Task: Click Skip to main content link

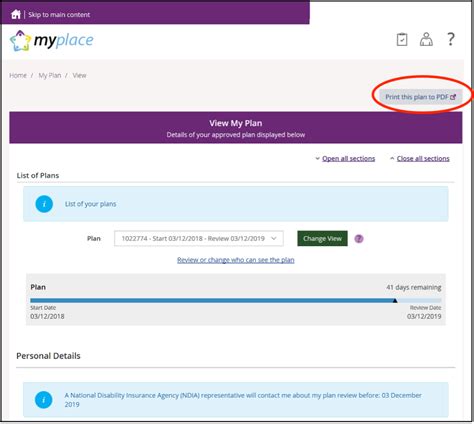Action: (59, 15)
